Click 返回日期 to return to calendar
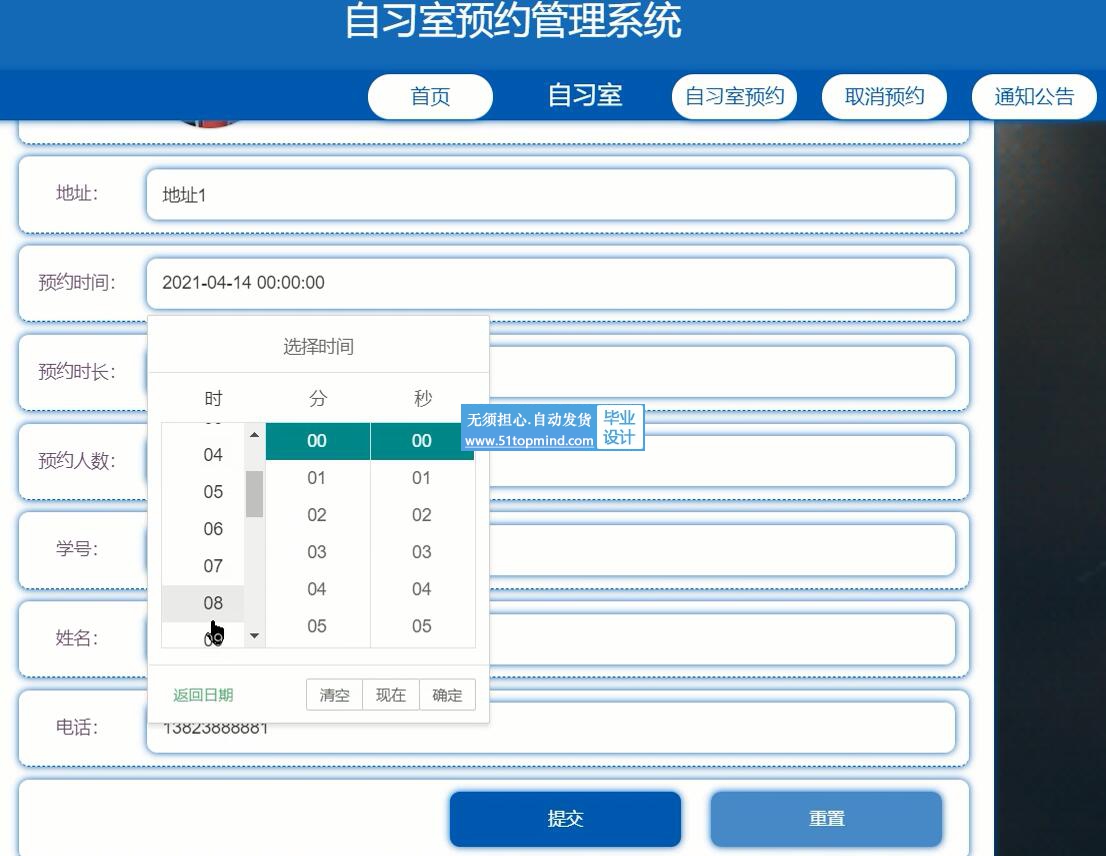Viewport: 1106px width, 856px height. click(x=203, y=695)
